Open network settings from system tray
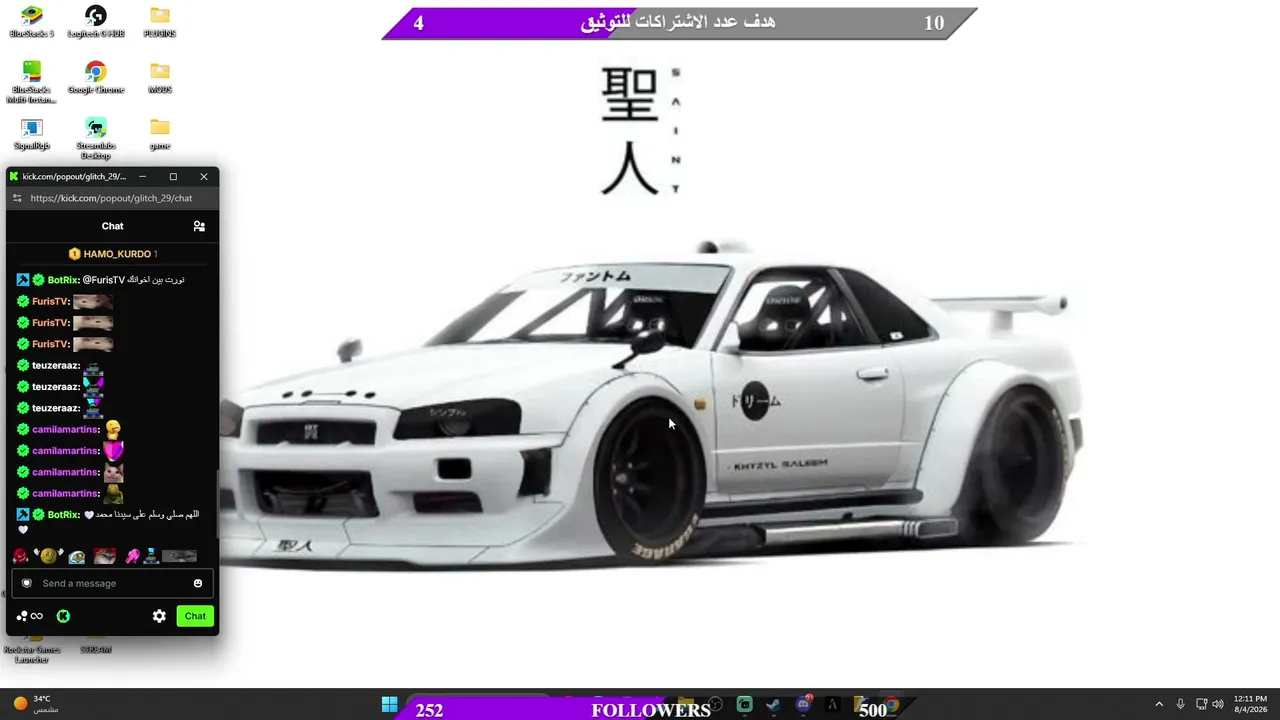1280x720 pixels. [x=1202, y=704]
